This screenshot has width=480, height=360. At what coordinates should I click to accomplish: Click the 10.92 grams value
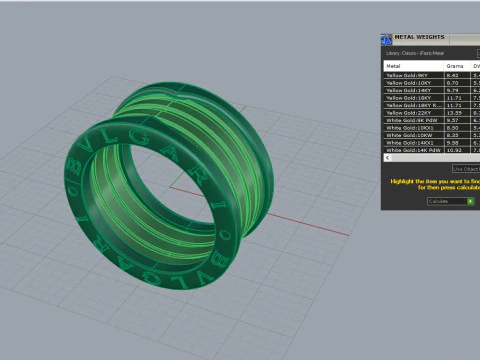pyautogui.click(x=454, y=150)
